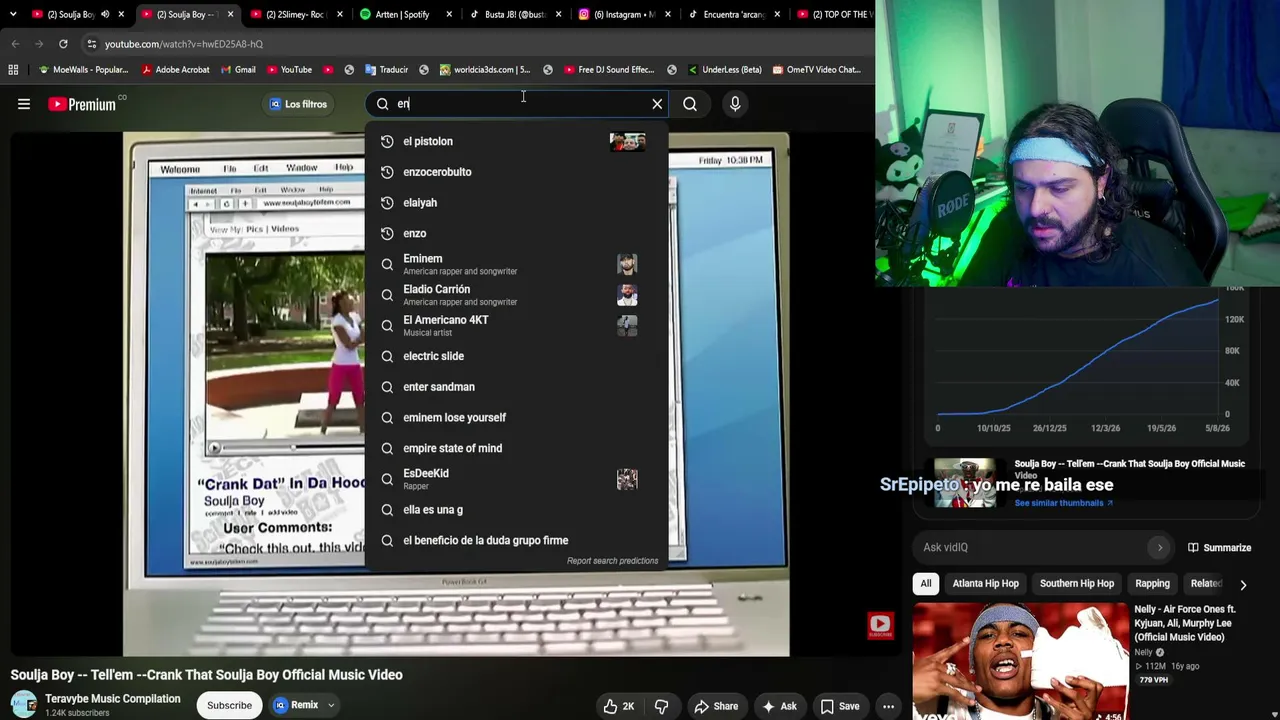Report search predictions link

(612, 561)
